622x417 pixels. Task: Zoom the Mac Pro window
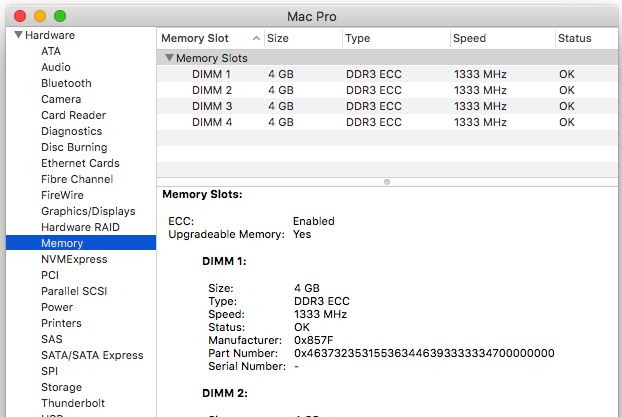click(60, 16)
